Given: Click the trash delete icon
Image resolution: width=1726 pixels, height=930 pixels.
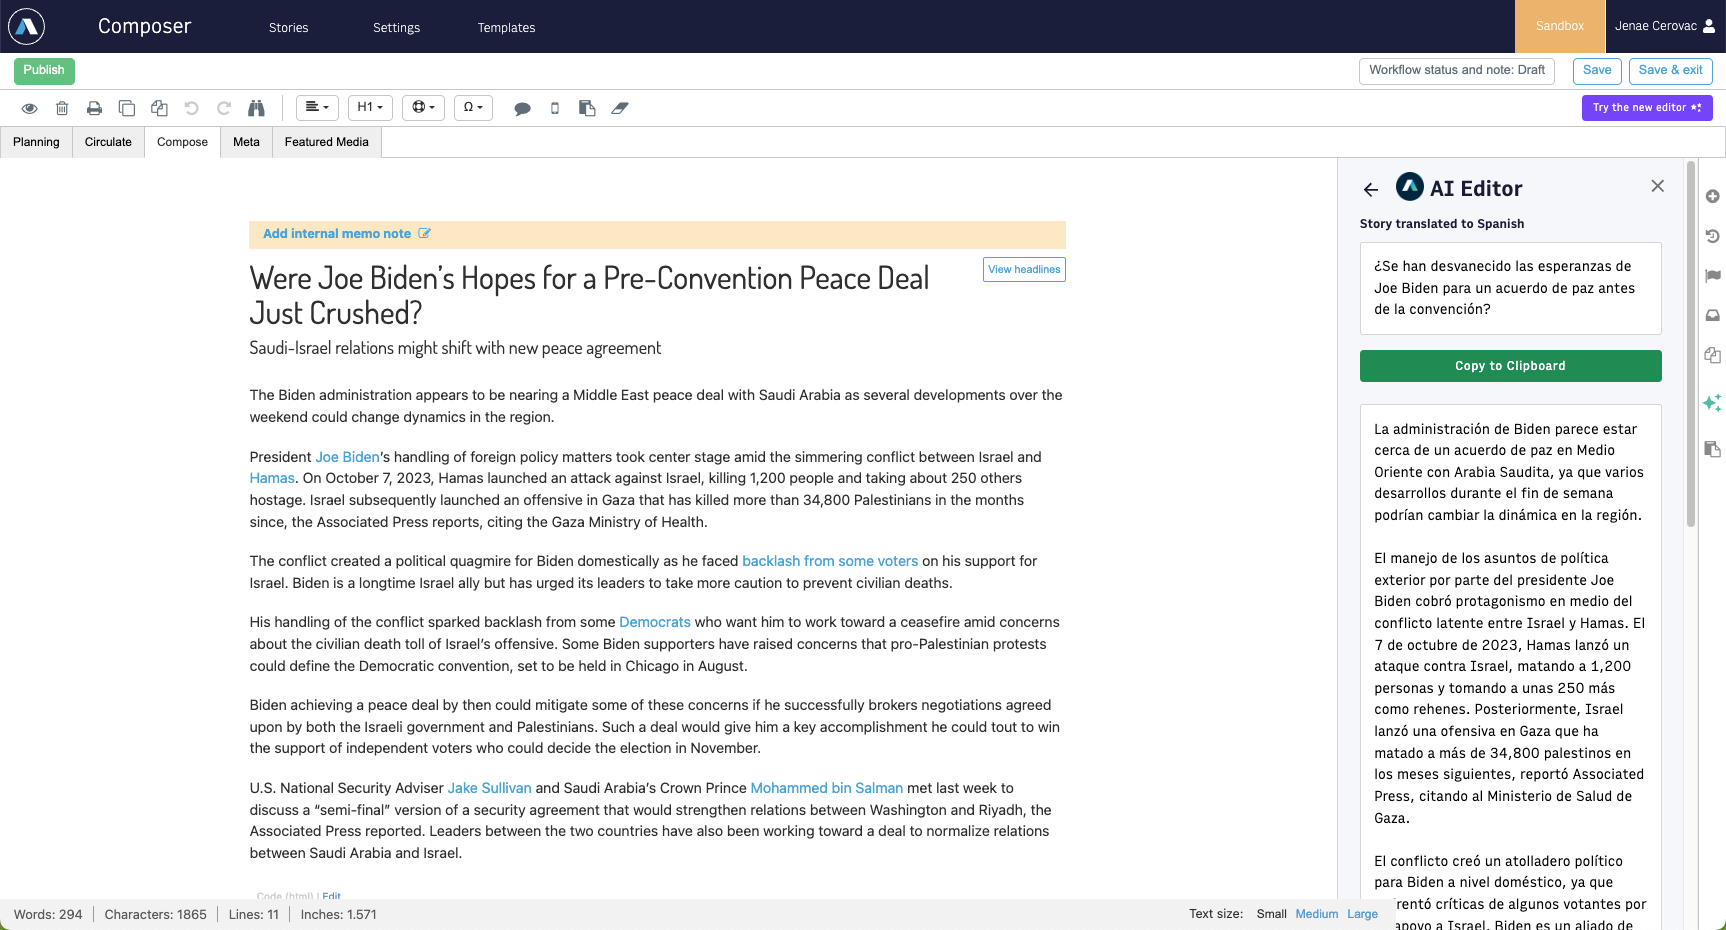Looking at the screenshot, I should 62,108.
